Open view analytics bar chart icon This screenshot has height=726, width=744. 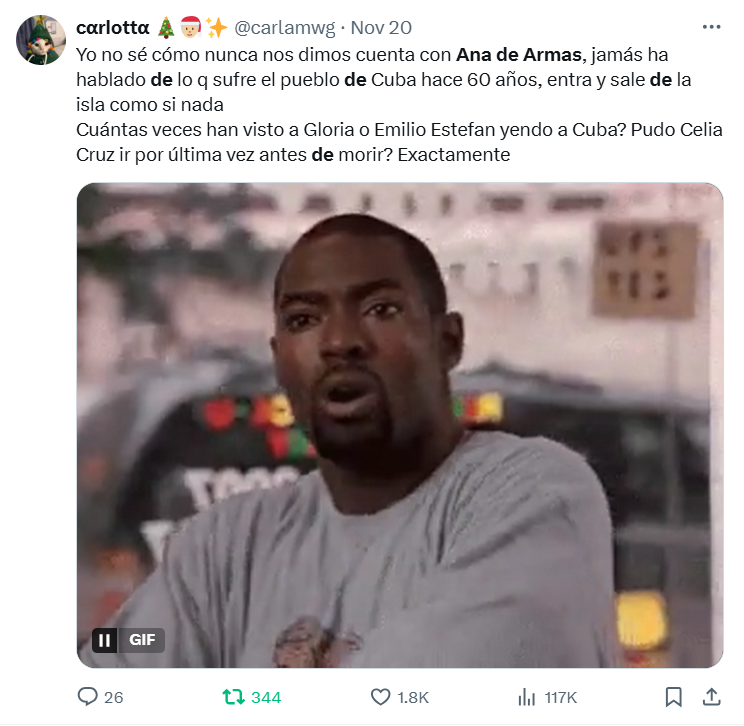[527, 698]
